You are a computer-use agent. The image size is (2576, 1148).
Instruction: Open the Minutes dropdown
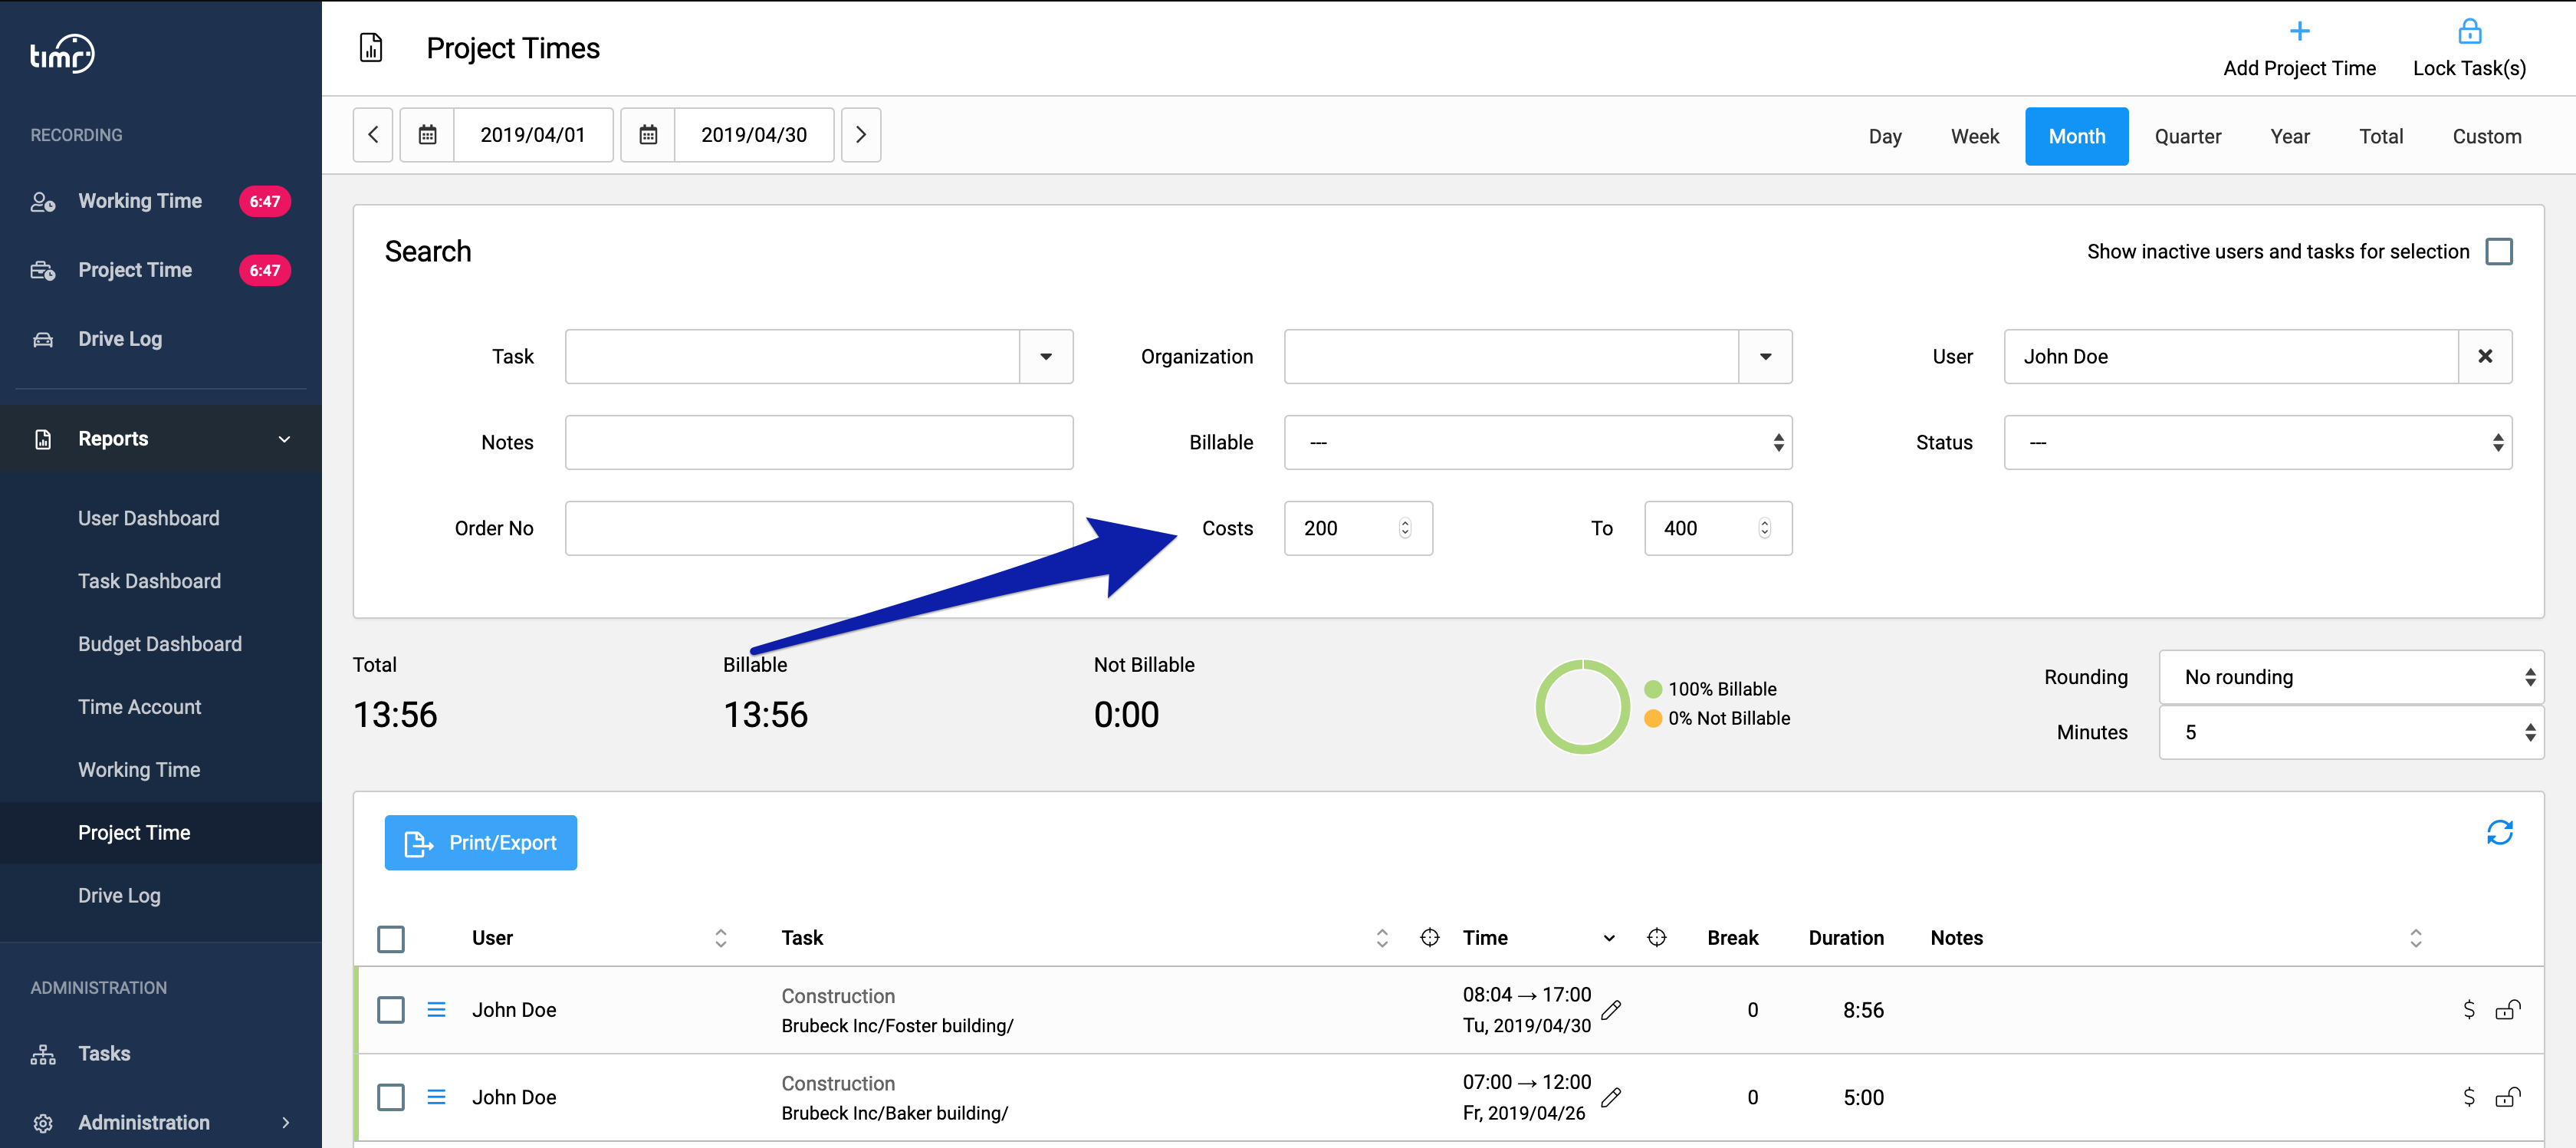[x=2351, y=733]
